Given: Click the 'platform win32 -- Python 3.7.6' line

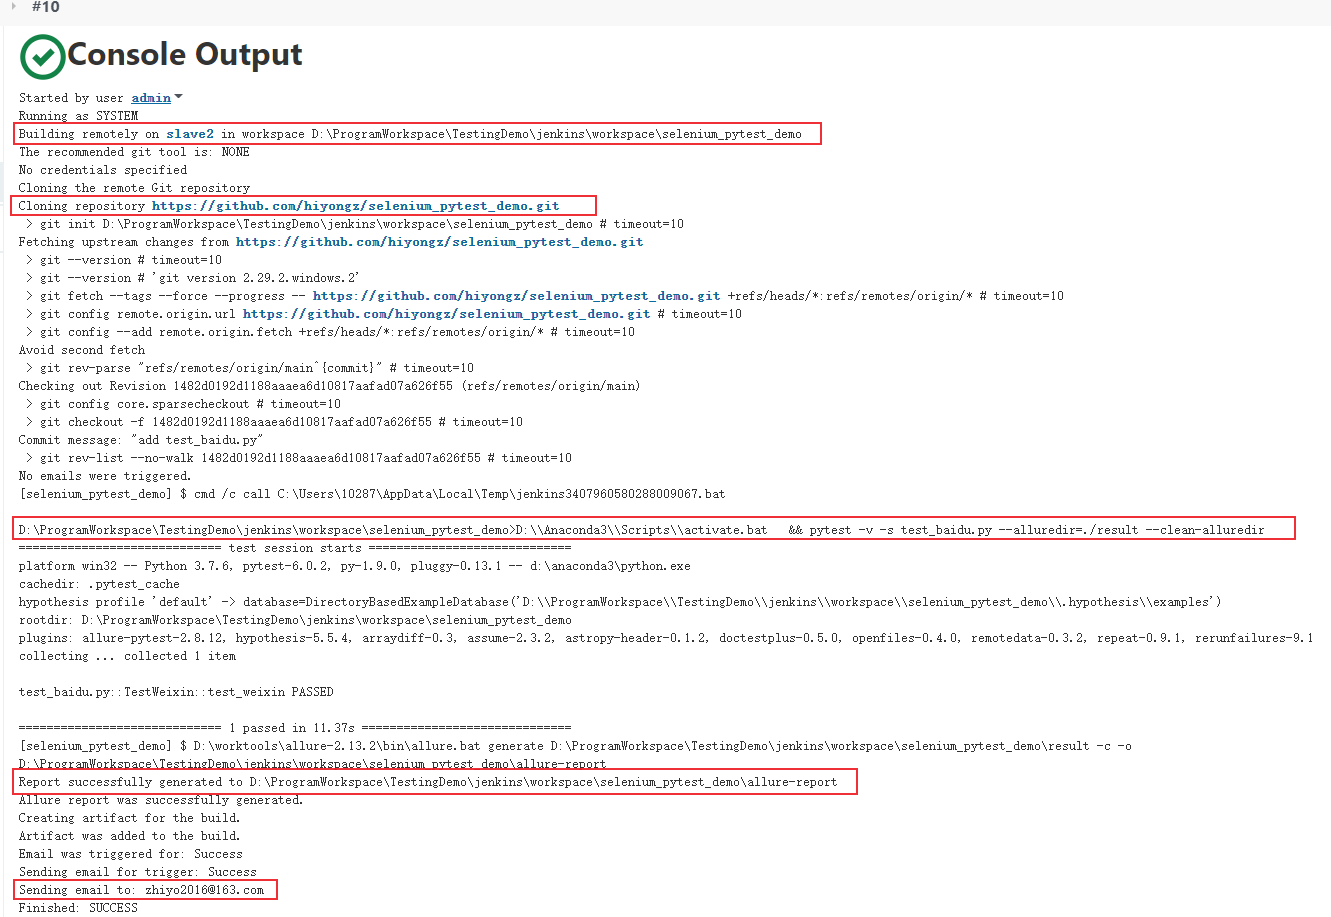Looking at the screenshot, I should pyautogui.click(x=354, y=566).
